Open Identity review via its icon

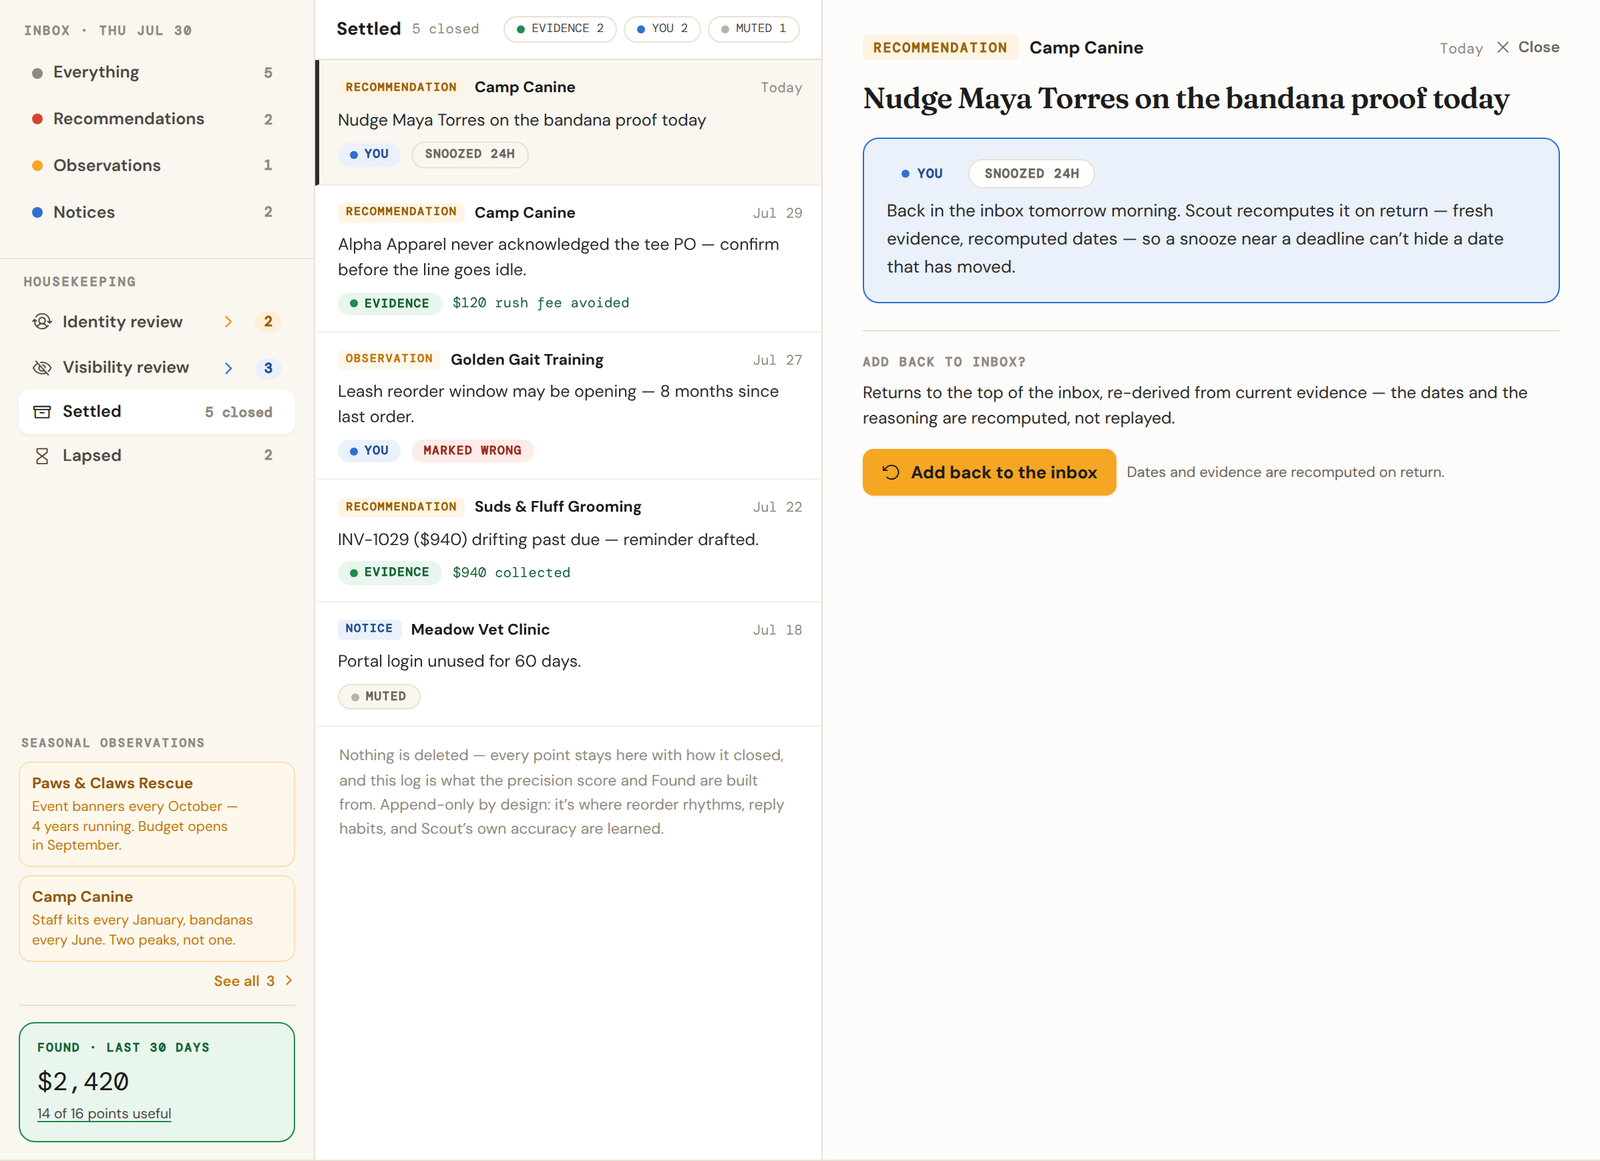coord(42,321)
